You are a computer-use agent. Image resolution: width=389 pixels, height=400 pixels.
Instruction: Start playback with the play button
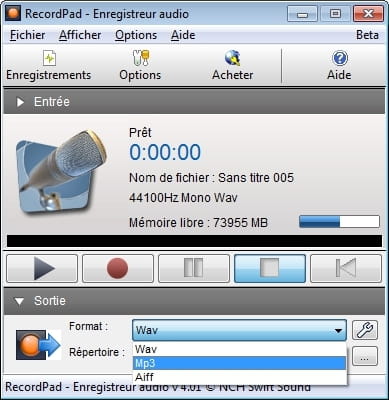(x=42, y=268)
